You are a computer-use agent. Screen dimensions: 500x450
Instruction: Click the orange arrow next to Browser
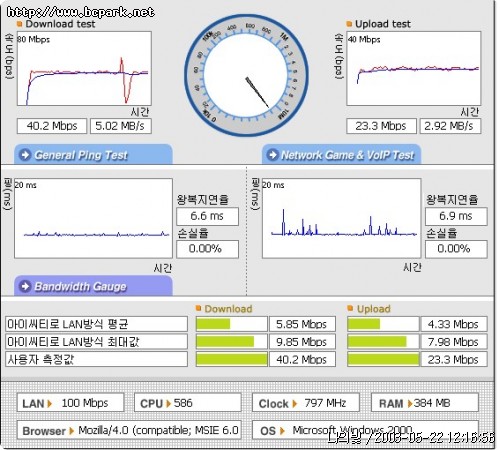(71, 431)
